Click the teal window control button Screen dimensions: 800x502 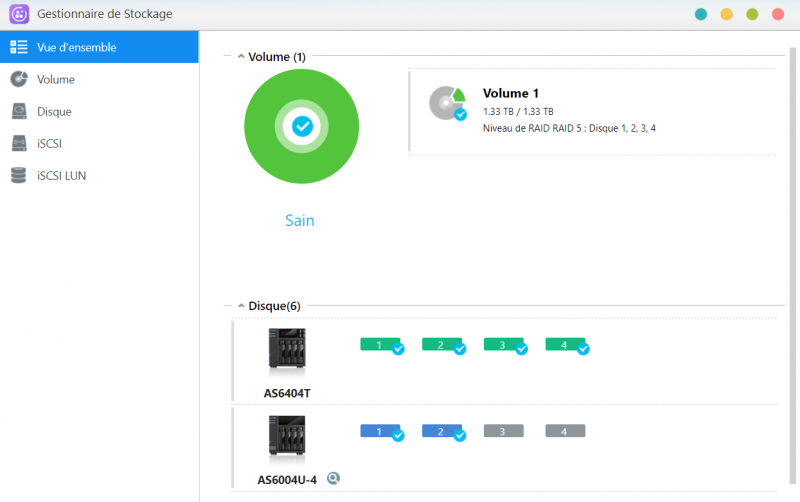click(701, 14)
